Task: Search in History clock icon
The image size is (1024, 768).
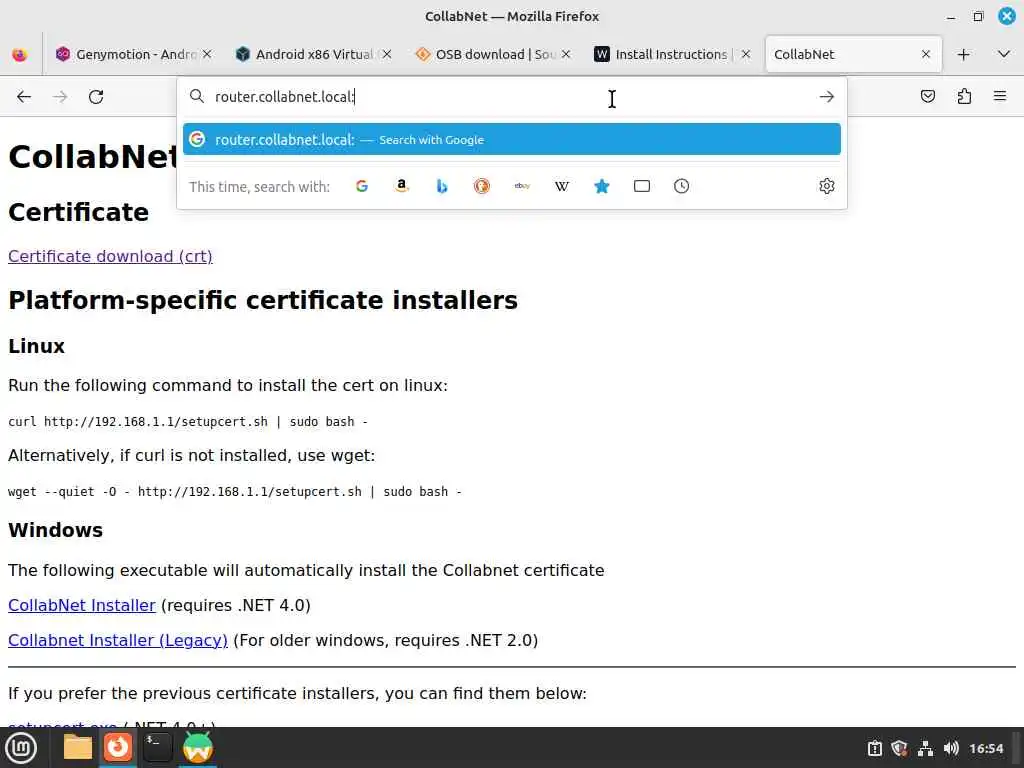Action: tap(681, 186)
